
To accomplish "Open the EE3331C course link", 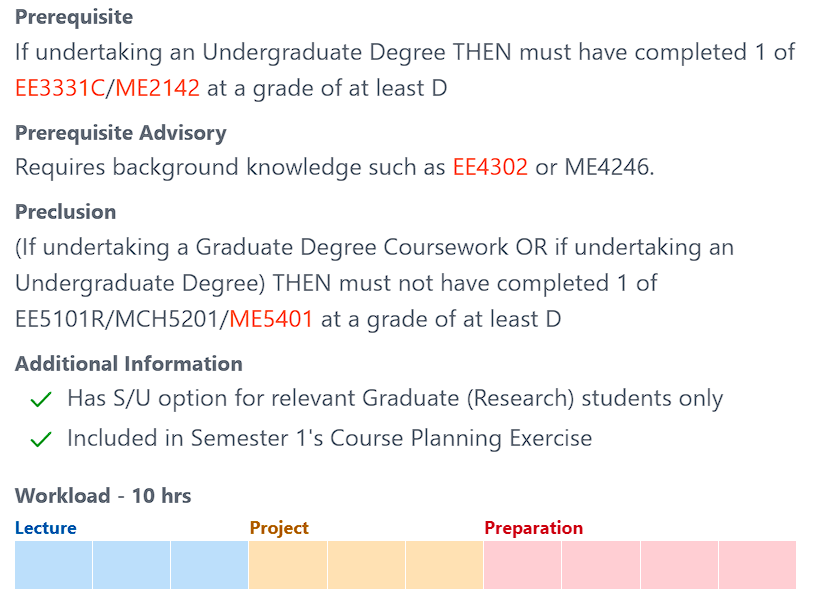I will [60, 89].
